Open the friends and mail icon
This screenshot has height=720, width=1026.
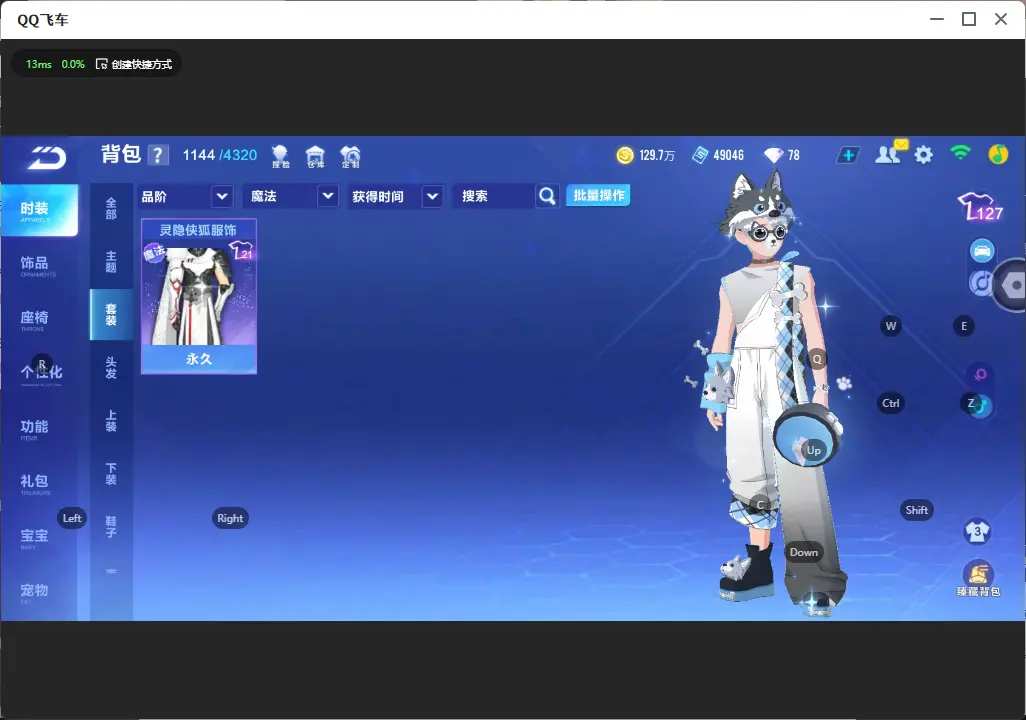(890, 153)
